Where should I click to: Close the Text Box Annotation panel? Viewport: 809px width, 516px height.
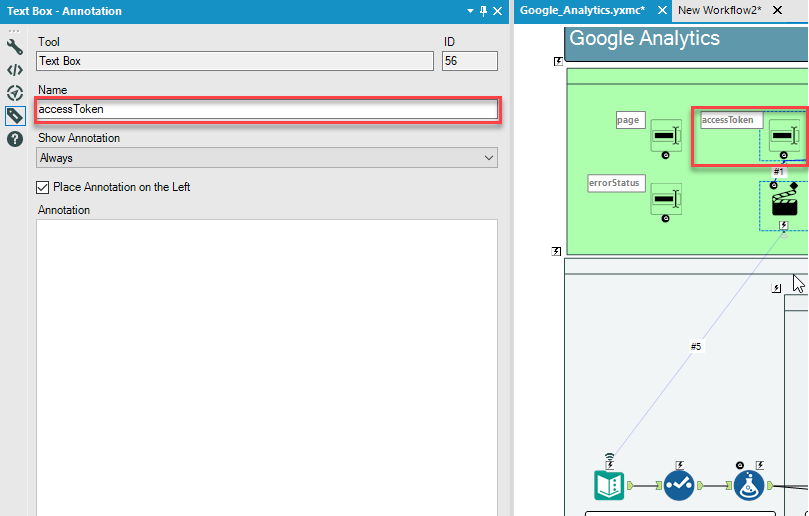pos(497,11)
